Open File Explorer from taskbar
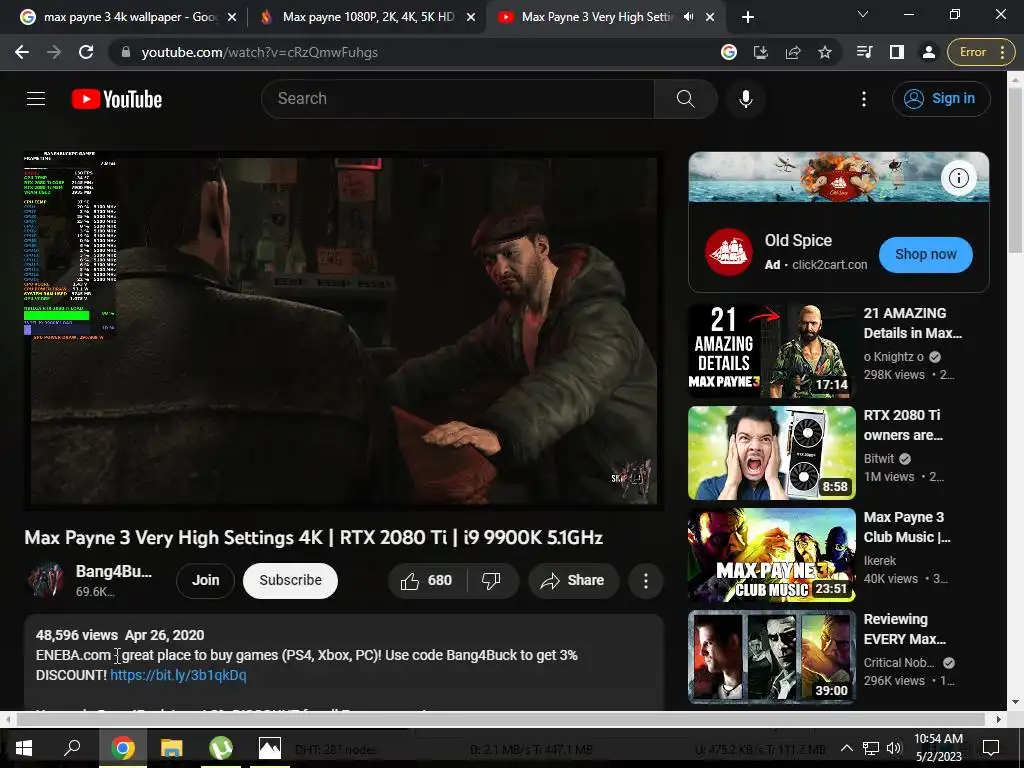This screenshot has width=1024, height=768. [171, 748]
